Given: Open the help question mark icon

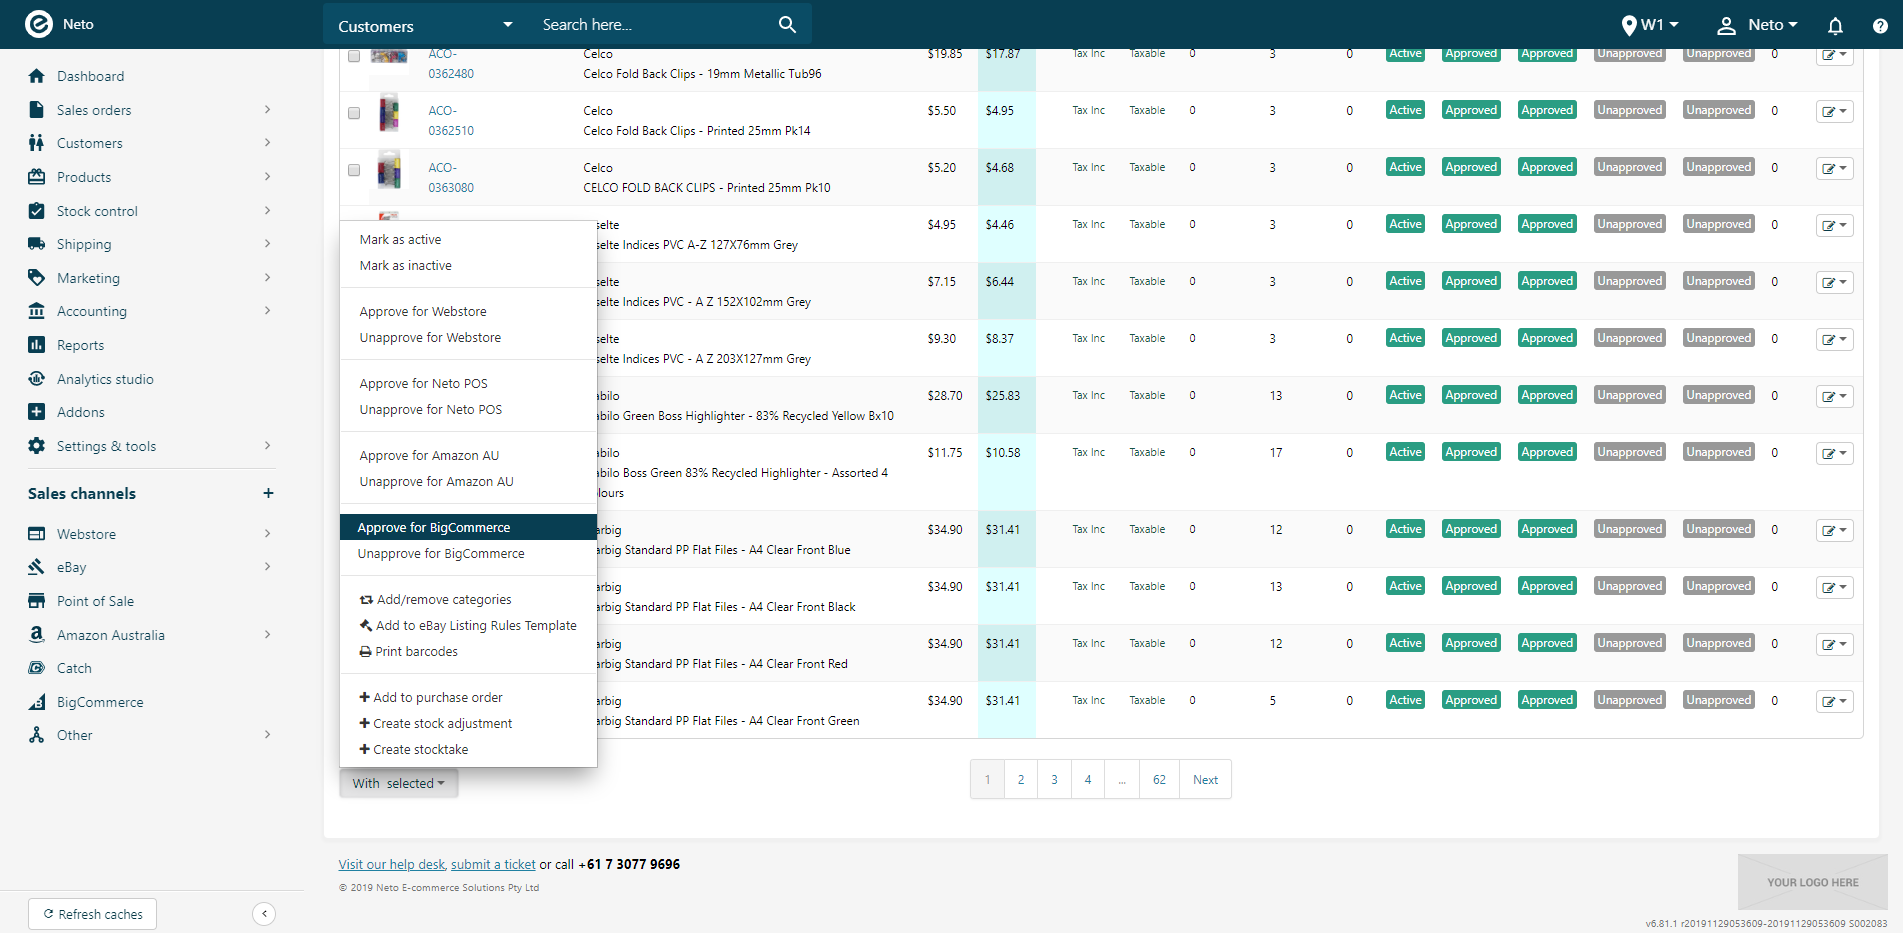Looking at the screenshot, I should click(1880, 26).
